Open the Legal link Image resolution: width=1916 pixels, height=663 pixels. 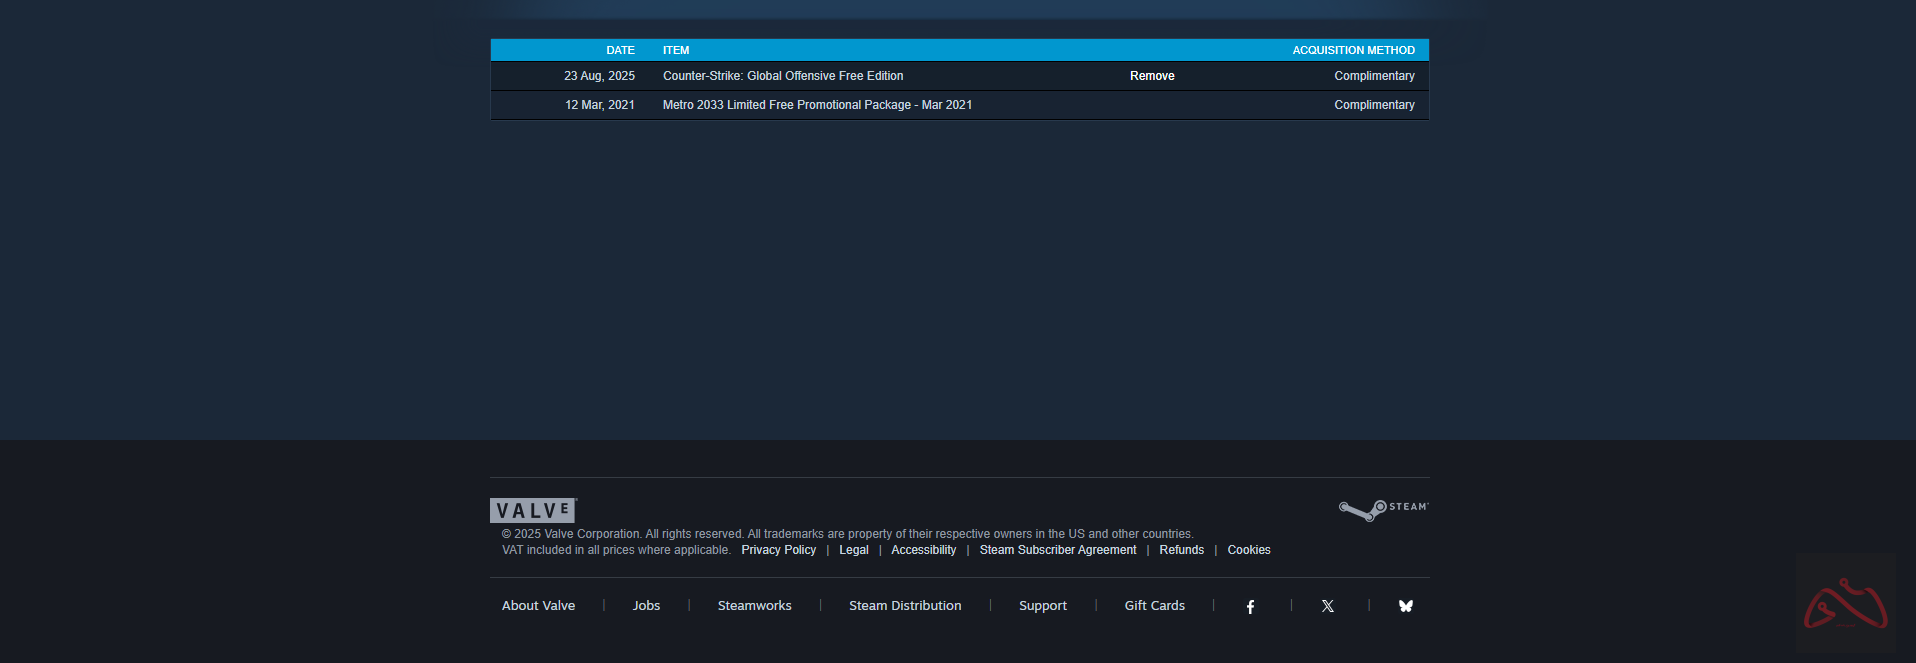(853, 550)
